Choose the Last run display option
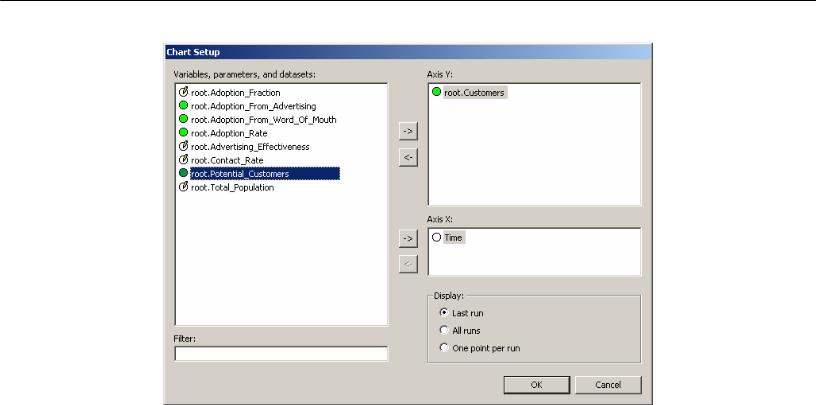 [462, 313]
